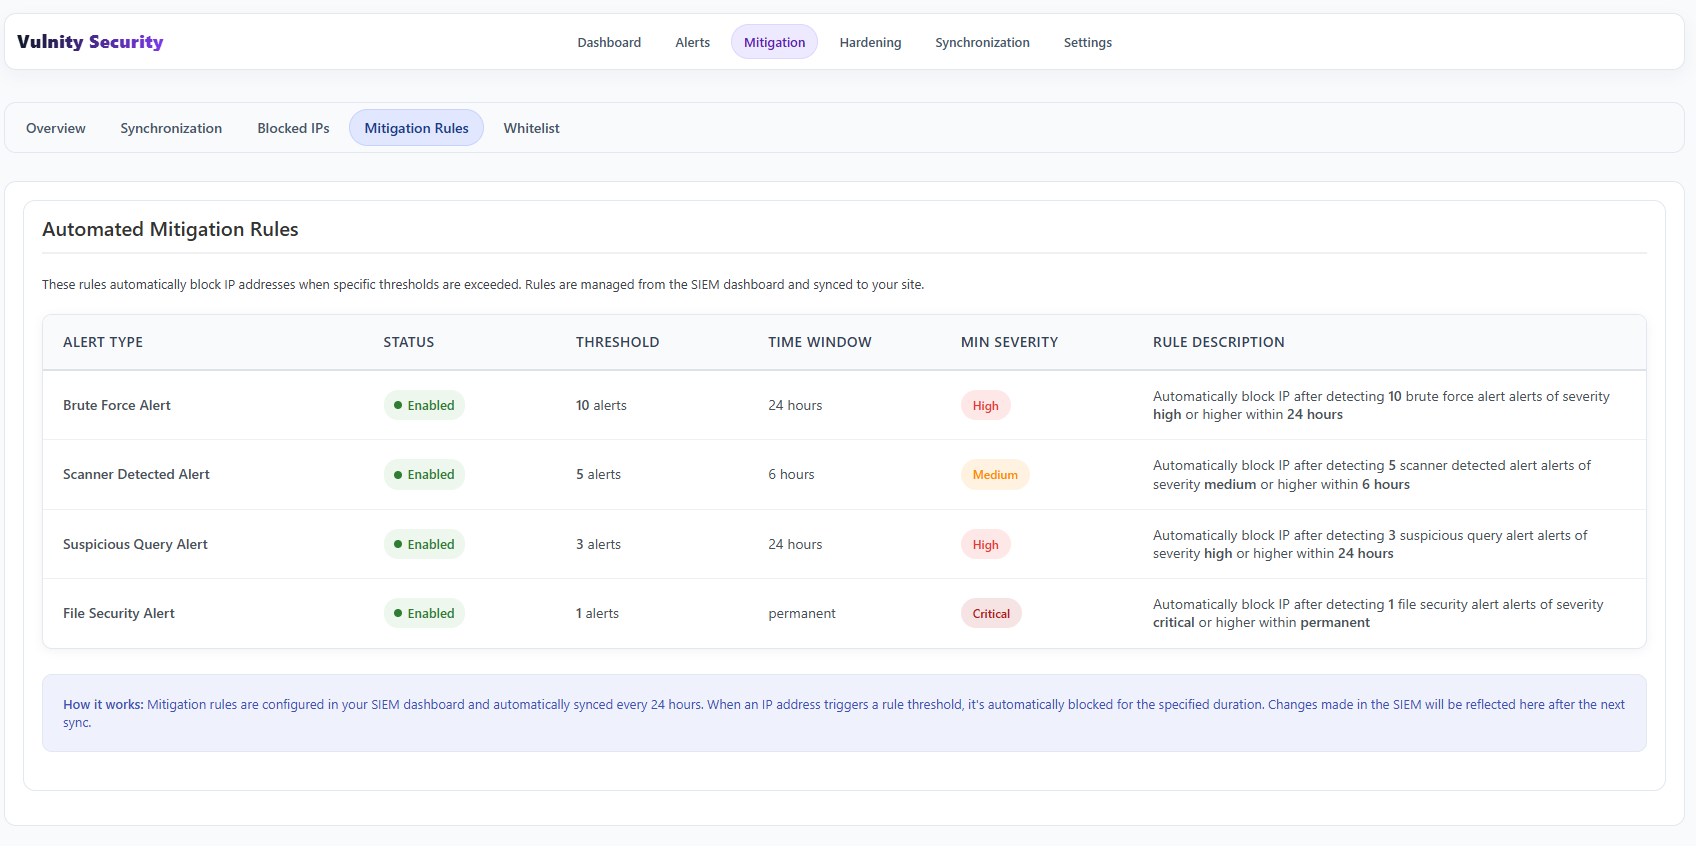This screenshot has height=846, width=1696.
Task: Click the '3 alerts' threshold cell
Action: point(598,544)
